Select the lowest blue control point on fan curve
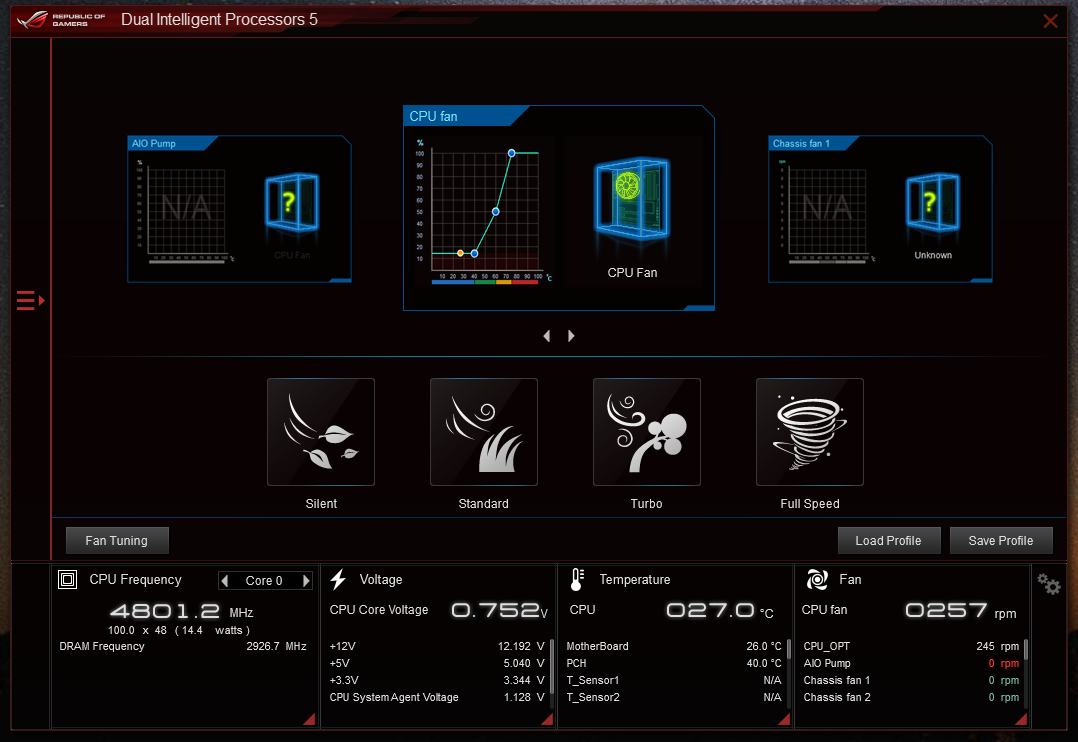 pos(474,254)
